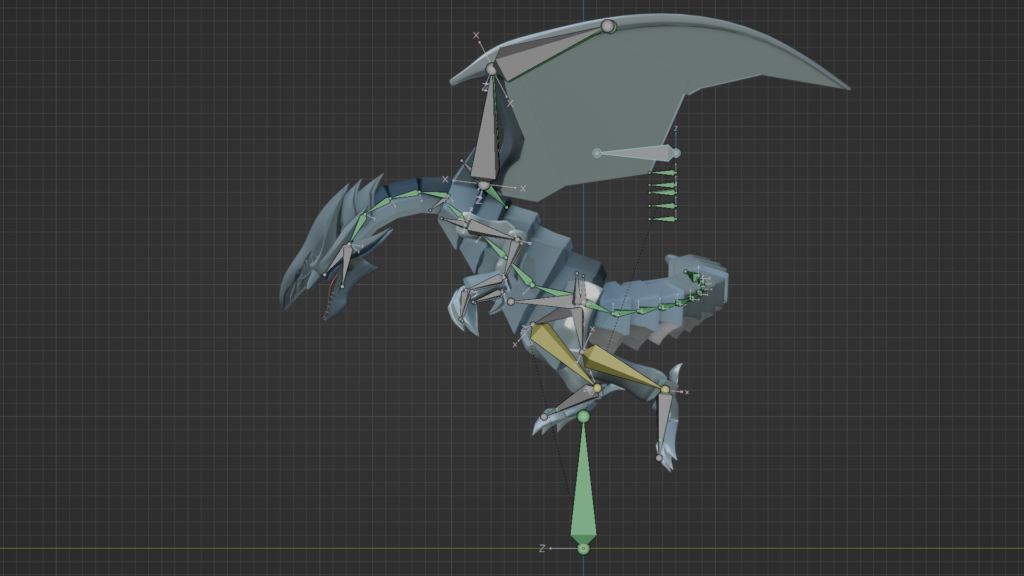Click the left end sphere of the horizontal bone
Screen dimensions: 1024x576
point(596,153)
